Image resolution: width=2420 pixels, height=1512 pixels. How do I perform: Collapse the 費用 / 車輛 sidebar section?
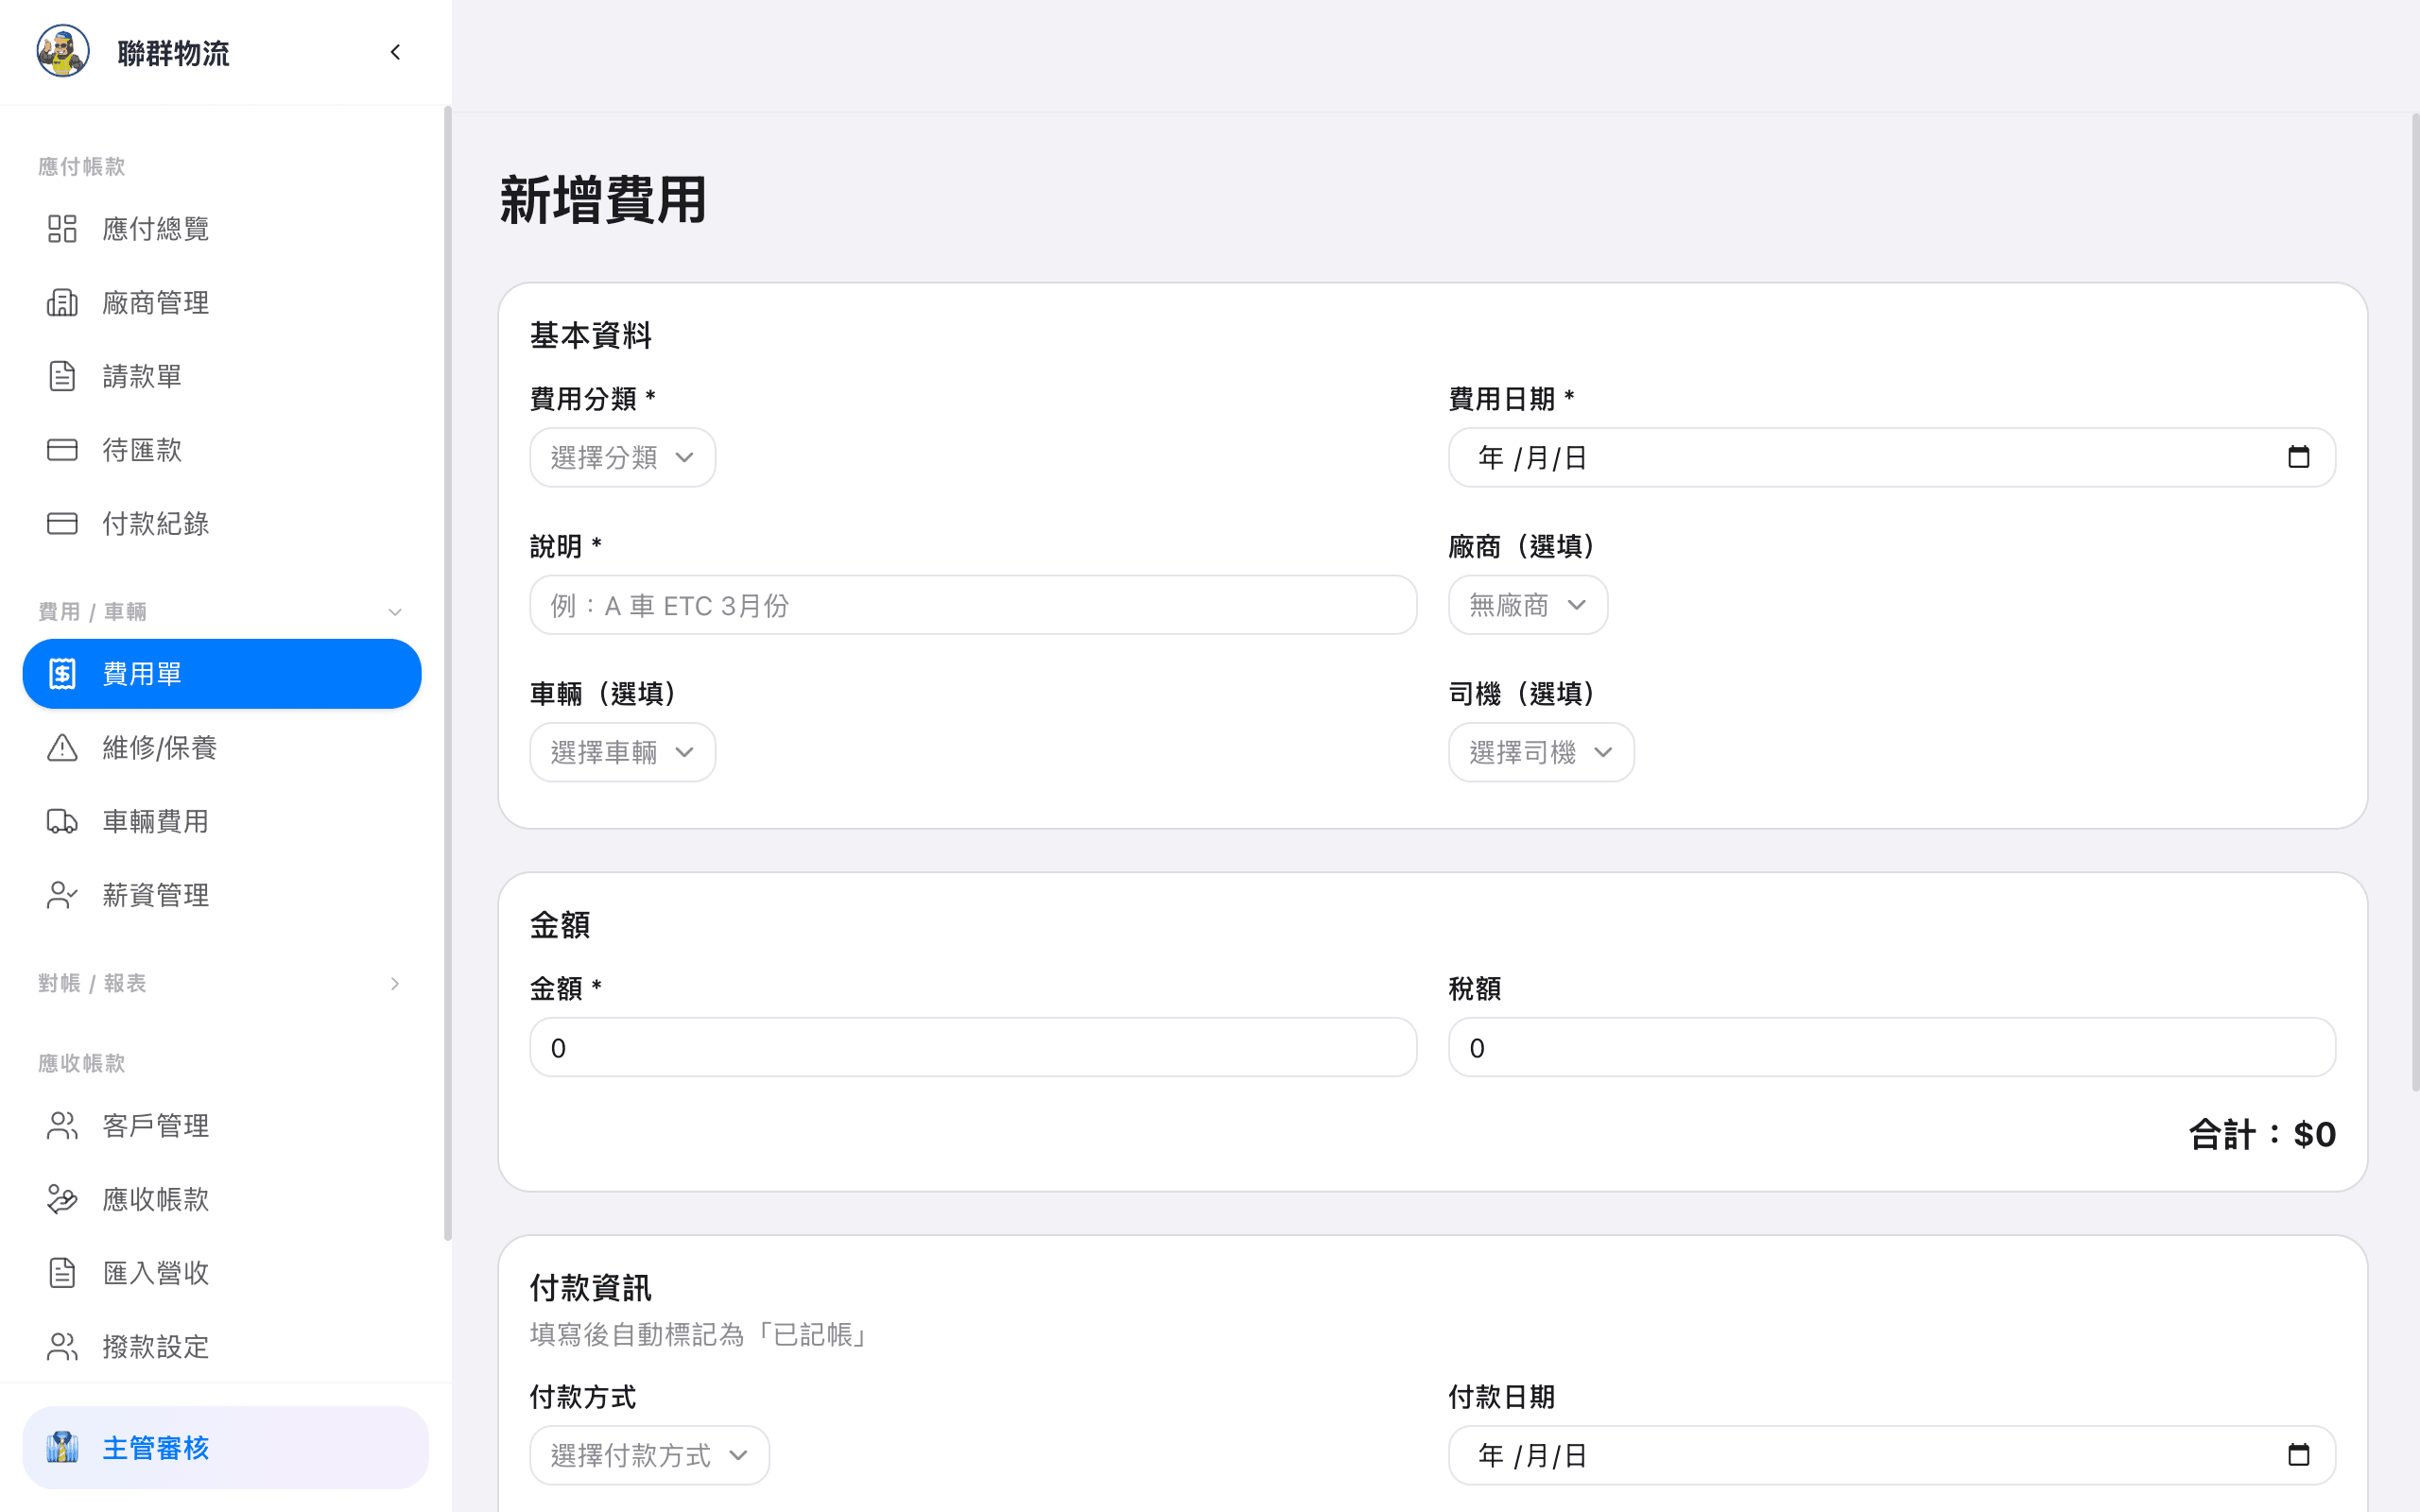pyautogui.click(x=395, y=612)
